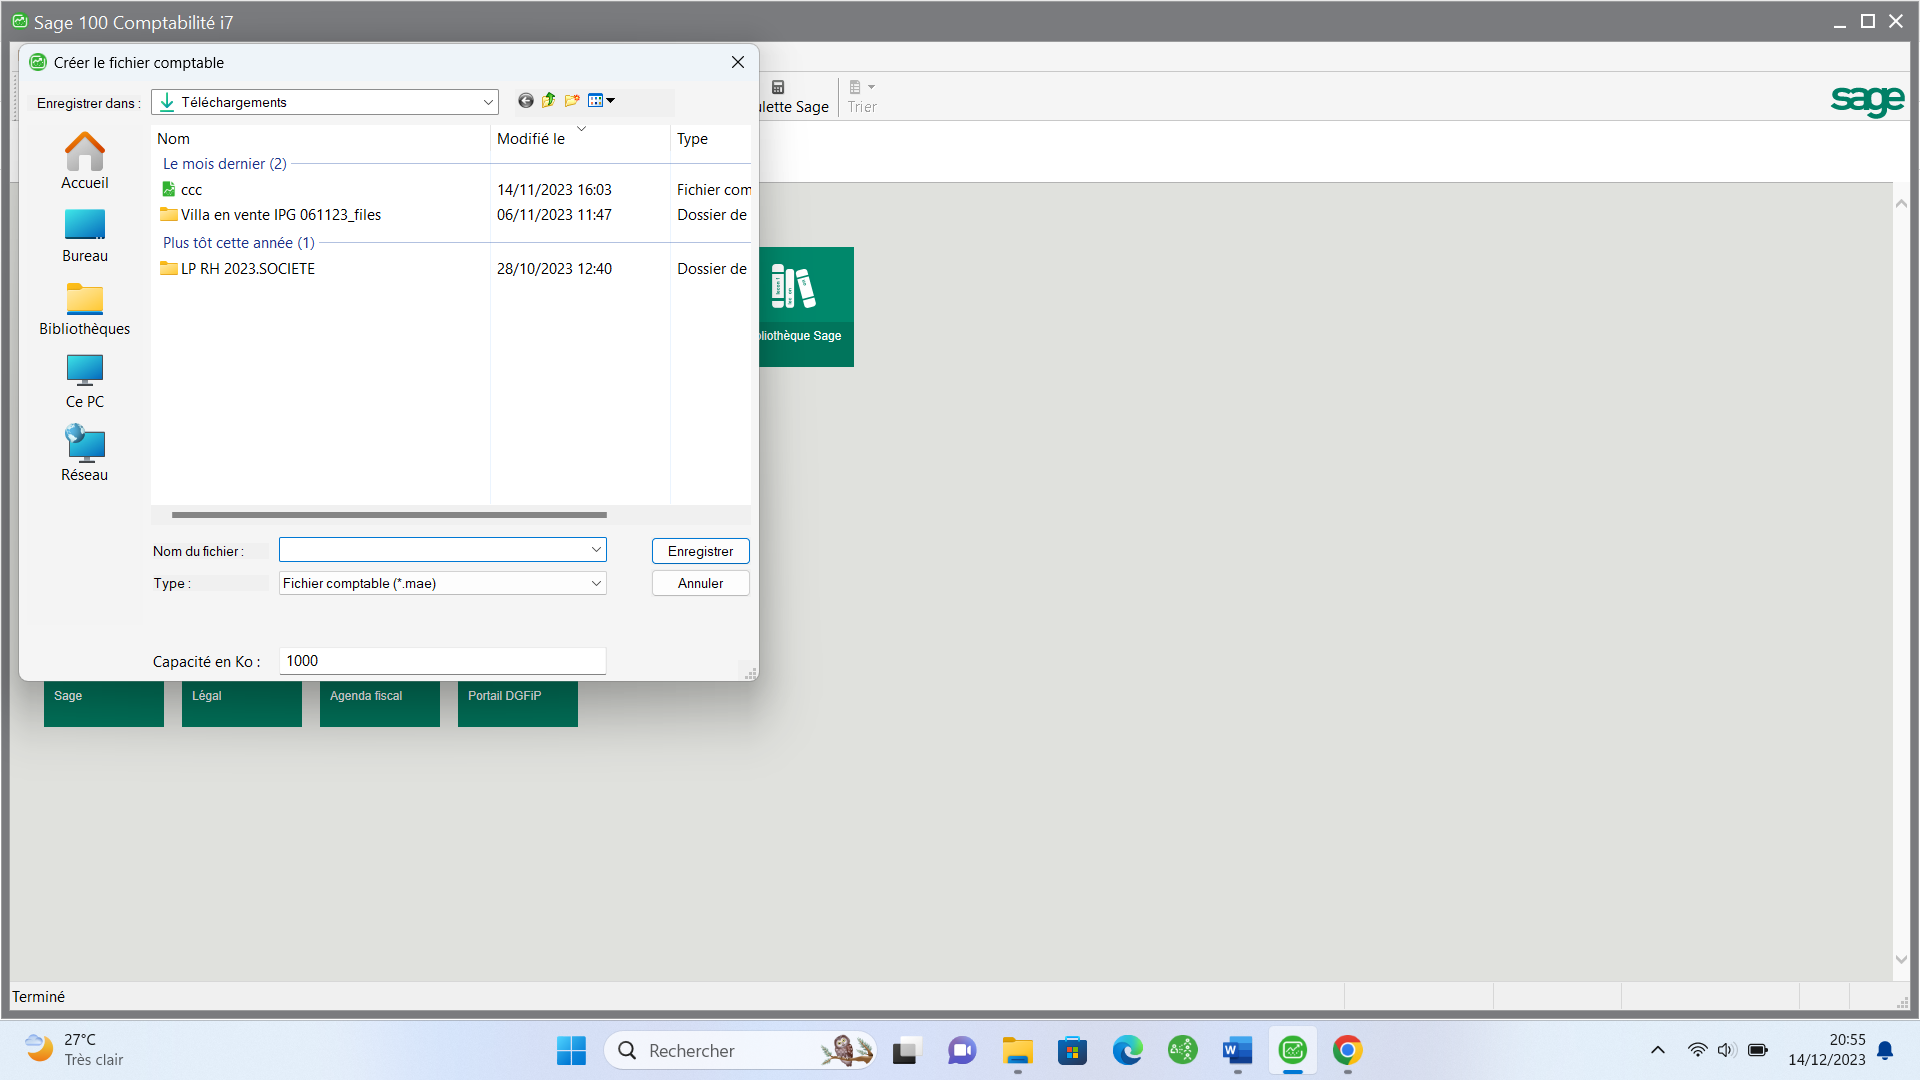Open Microsoft Edge from the taskbar
The image size is (1920, 1080).
1128,1050
